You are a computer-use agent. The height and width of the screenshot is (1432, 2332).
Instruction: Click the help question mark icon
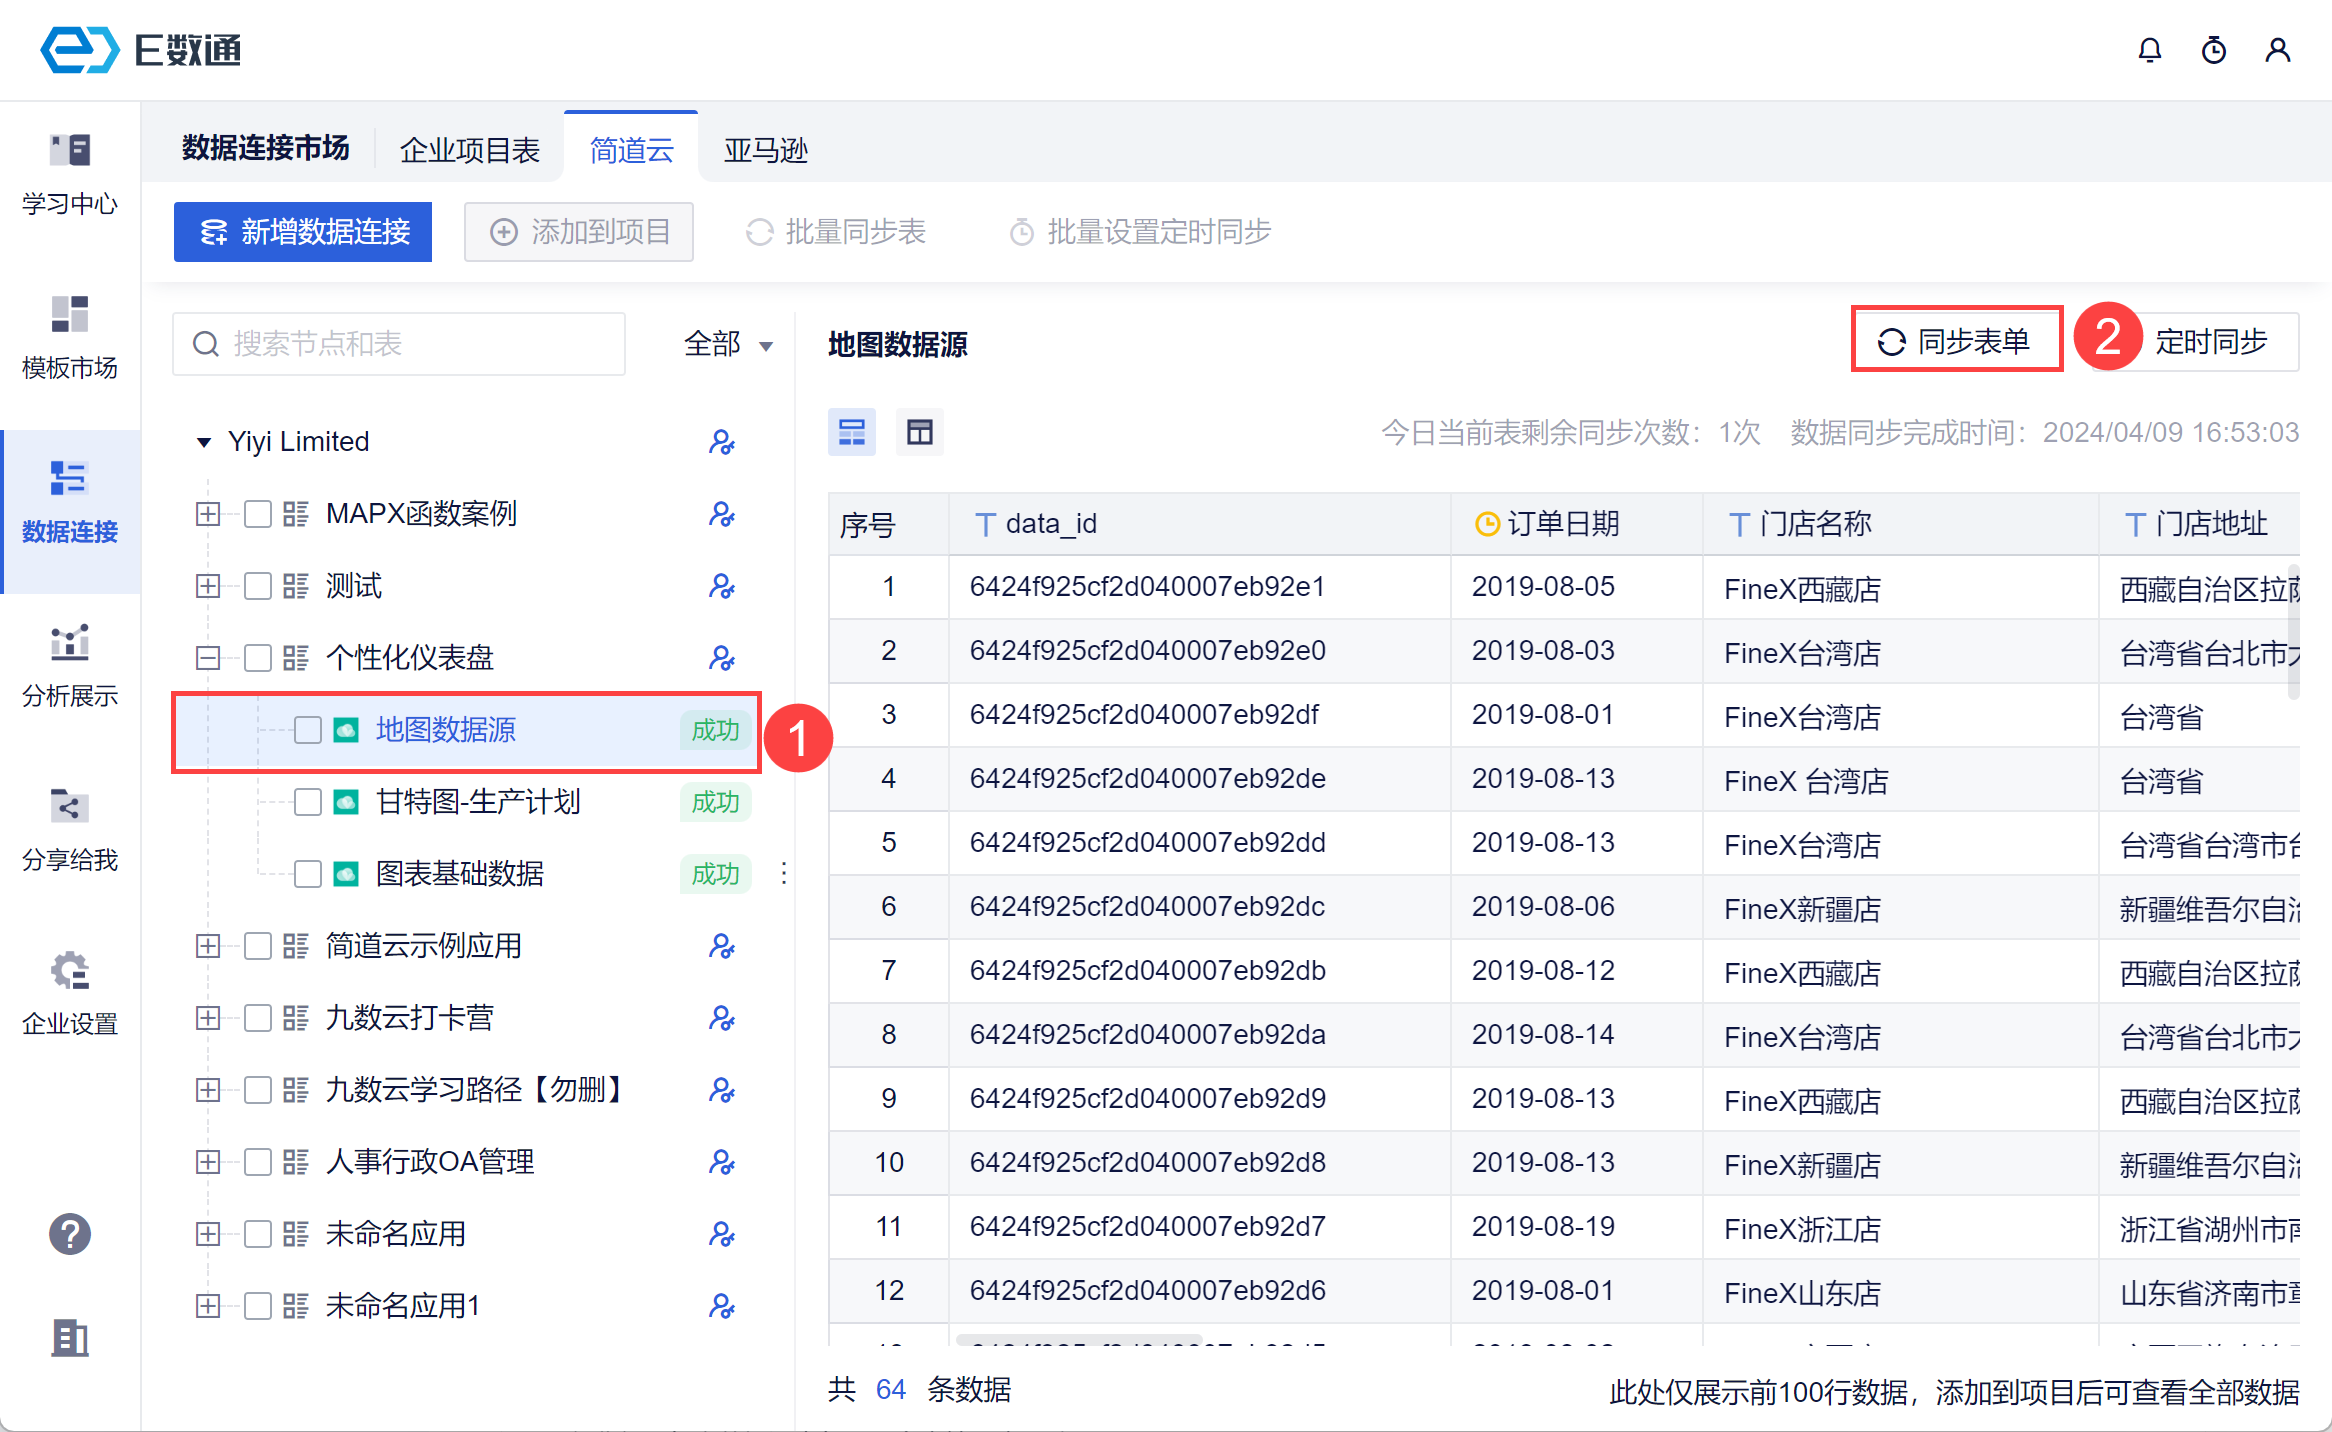coord(70,1234)
